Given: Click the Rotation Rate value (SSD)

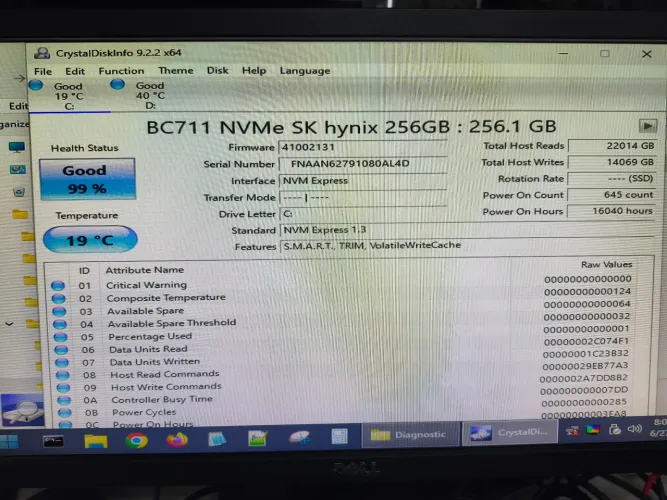Looking at the screenshot, I should pos(612,178).
